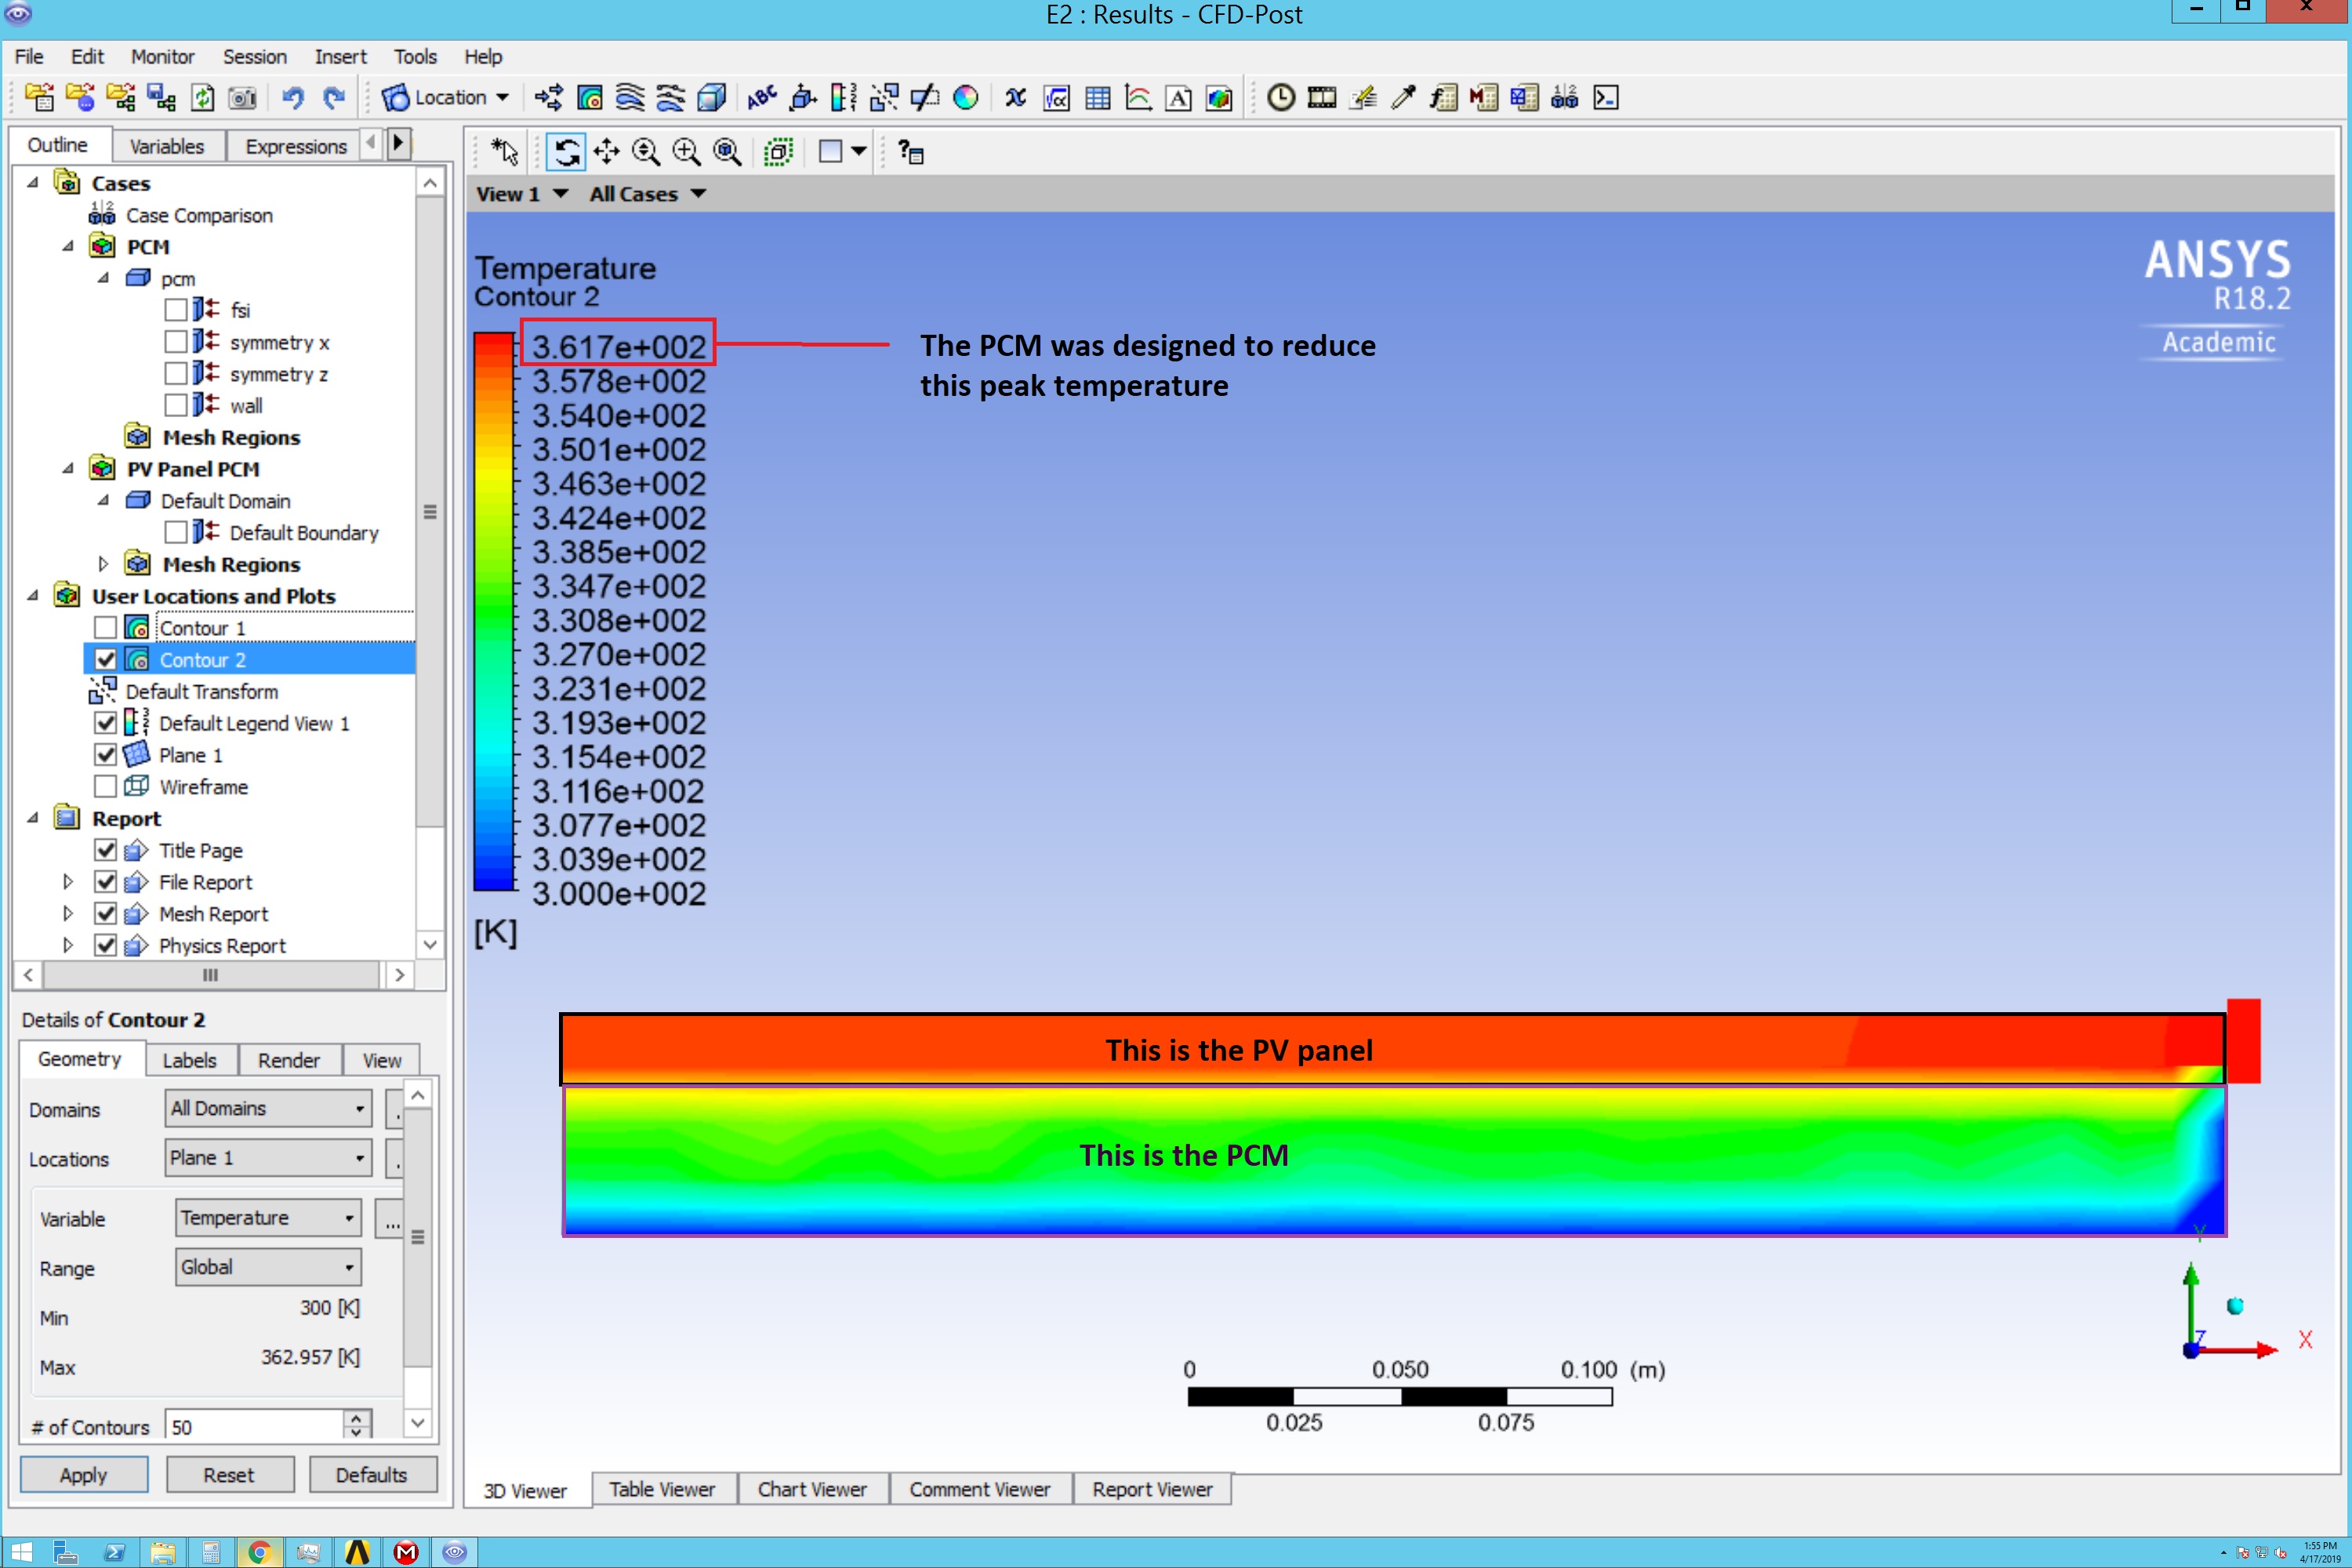2352x1568 pixels.
Task: Open the All Cases dropdown menu
Action: pyautogui.click(x=648, y=194)
